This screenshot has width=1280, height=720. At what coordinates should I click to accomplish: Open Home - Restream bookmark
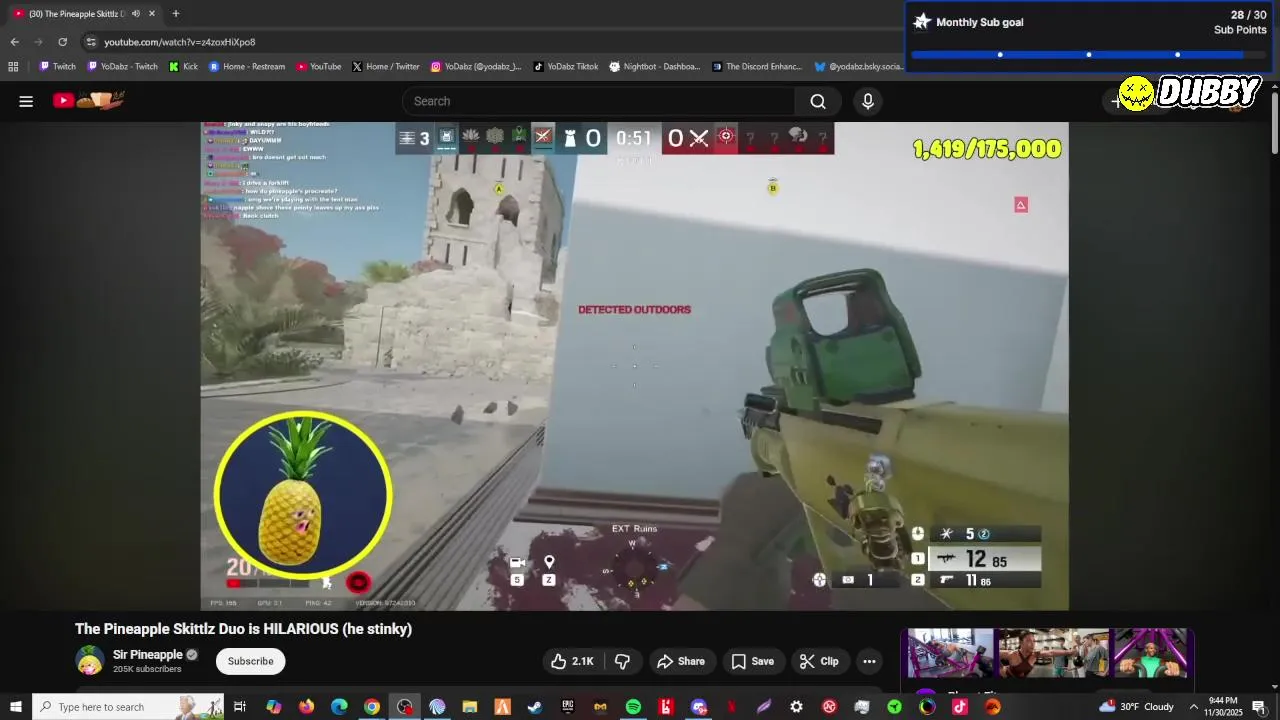point(247,67)
